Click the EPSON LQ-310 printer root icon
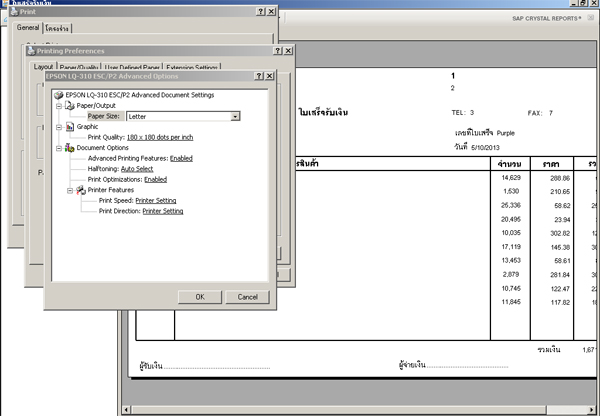This screenshot has width=600, height=416. [x=59, y=95]
